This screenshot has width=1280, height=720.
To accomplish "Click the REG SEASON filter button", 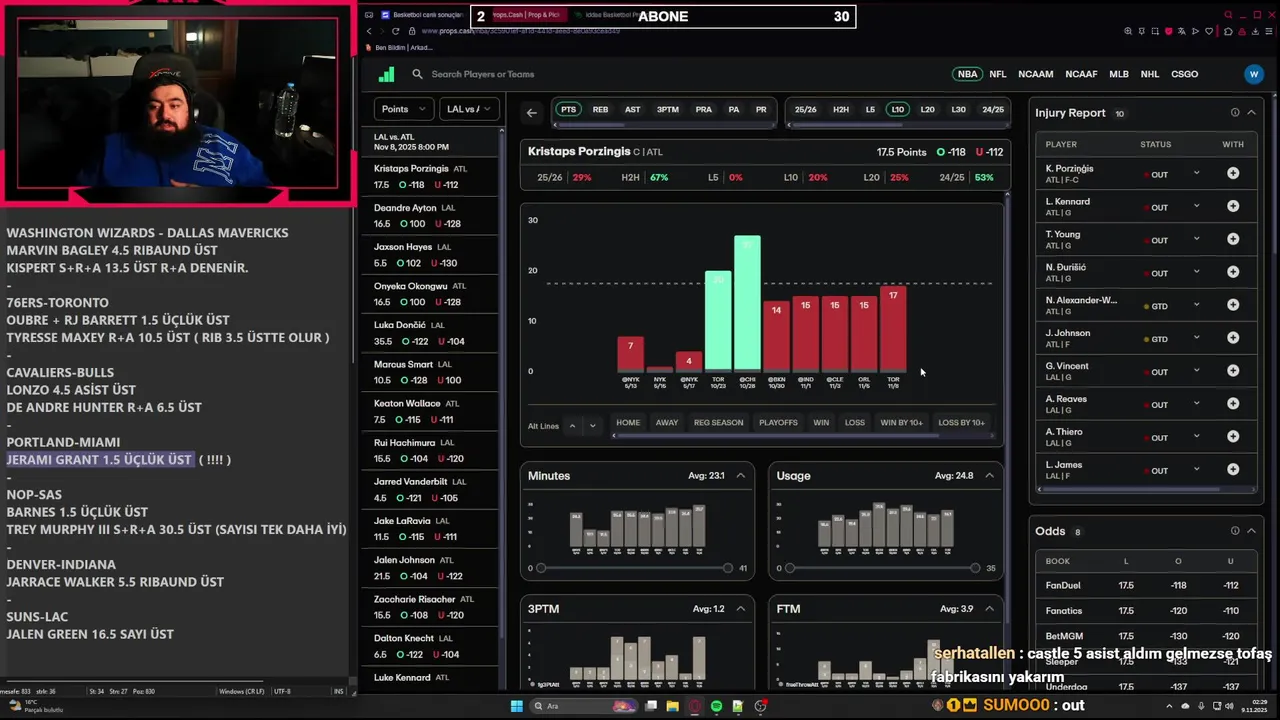I will (719, 422).
